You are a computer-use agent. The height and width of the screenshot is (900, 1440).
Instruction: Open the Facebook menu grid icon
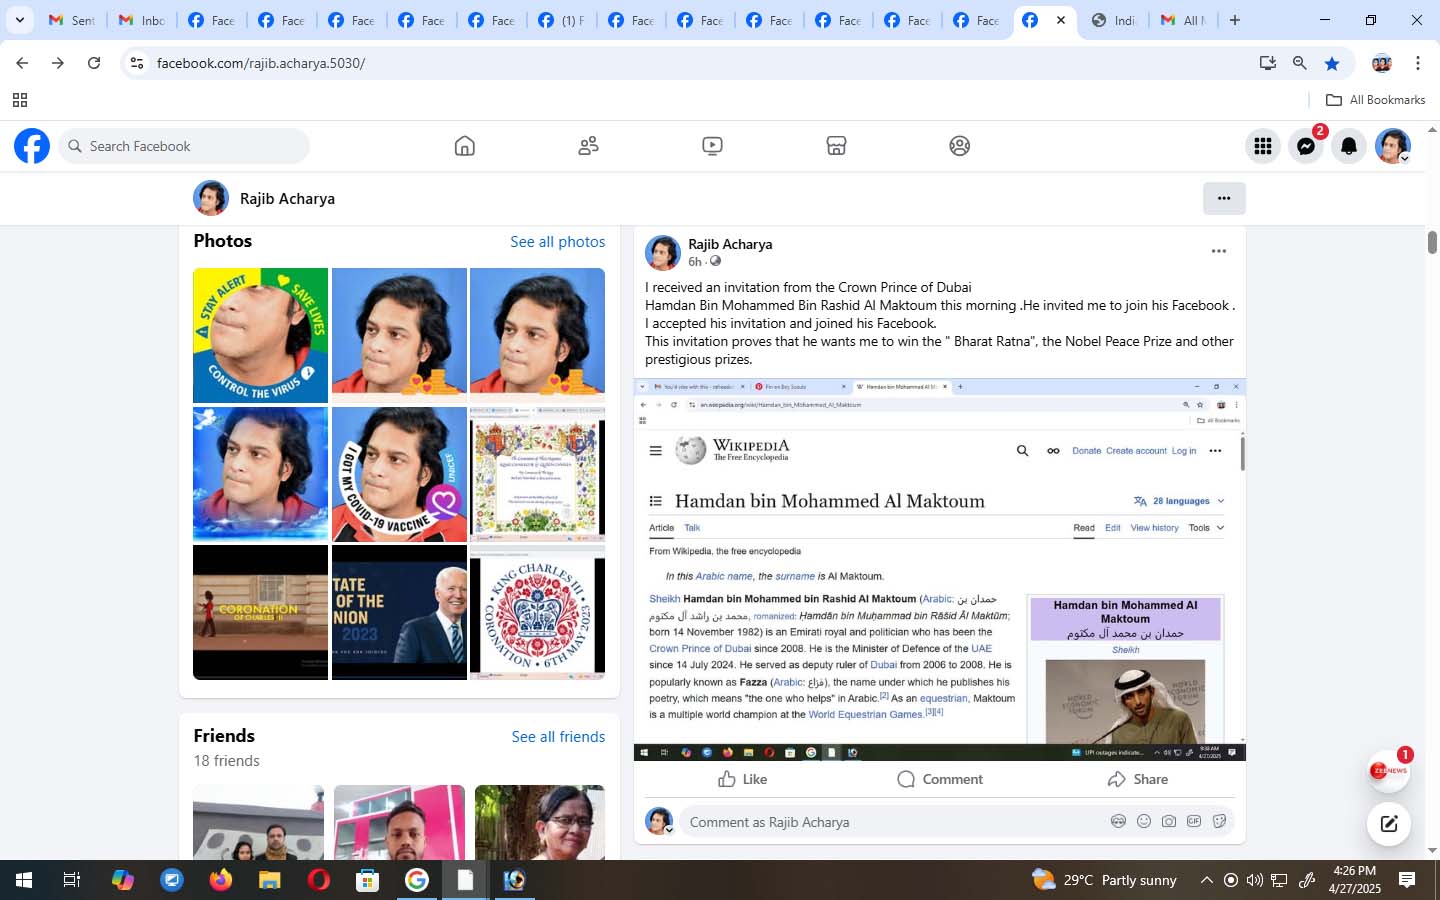pos(1263,146)
